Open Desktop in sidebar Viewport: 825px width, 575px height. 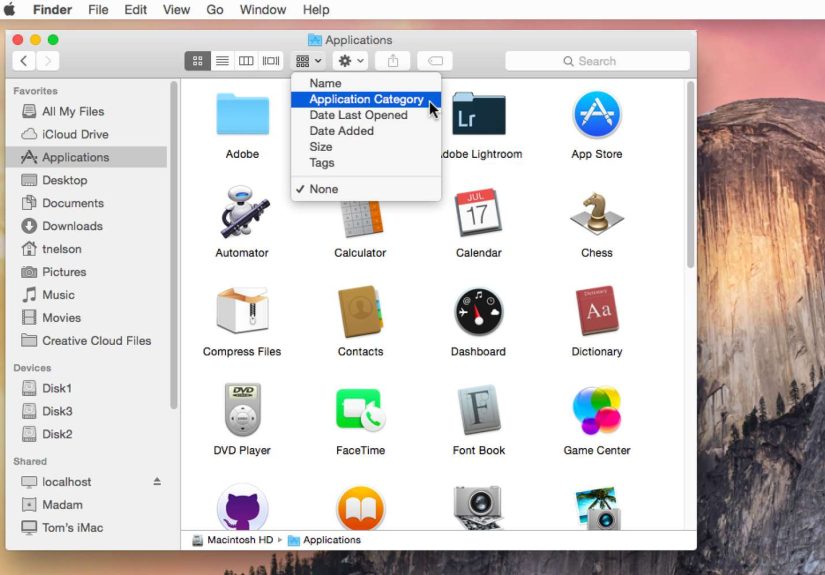tap(87, 180)
